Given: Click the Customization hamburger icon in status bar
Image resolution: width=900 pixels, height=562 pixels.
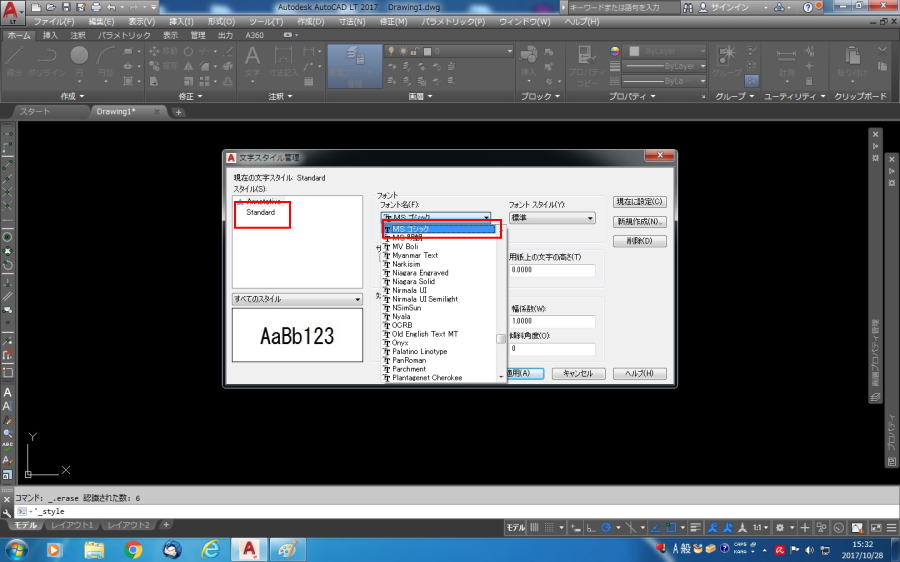Looking at the screenshot, I should tap(891, 528).
